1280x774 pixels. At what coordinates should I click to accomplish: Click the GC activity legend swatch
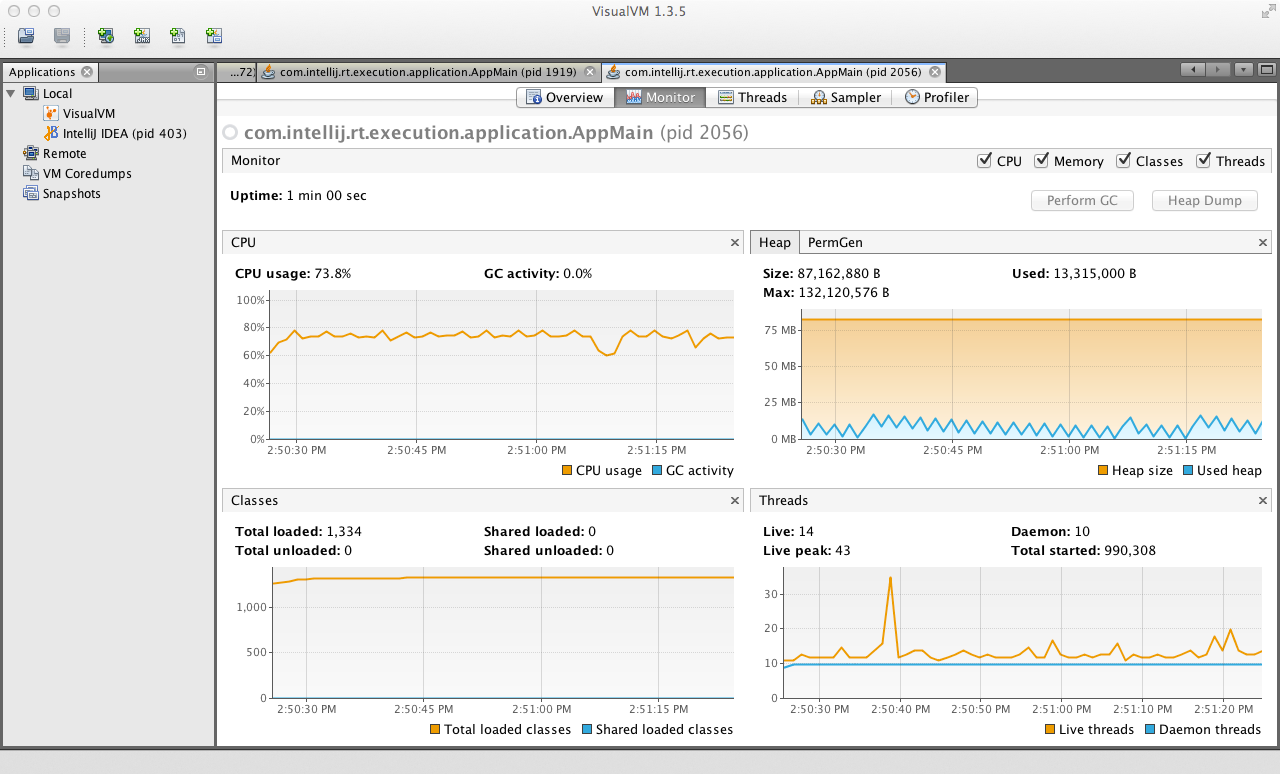click(657, 470)
